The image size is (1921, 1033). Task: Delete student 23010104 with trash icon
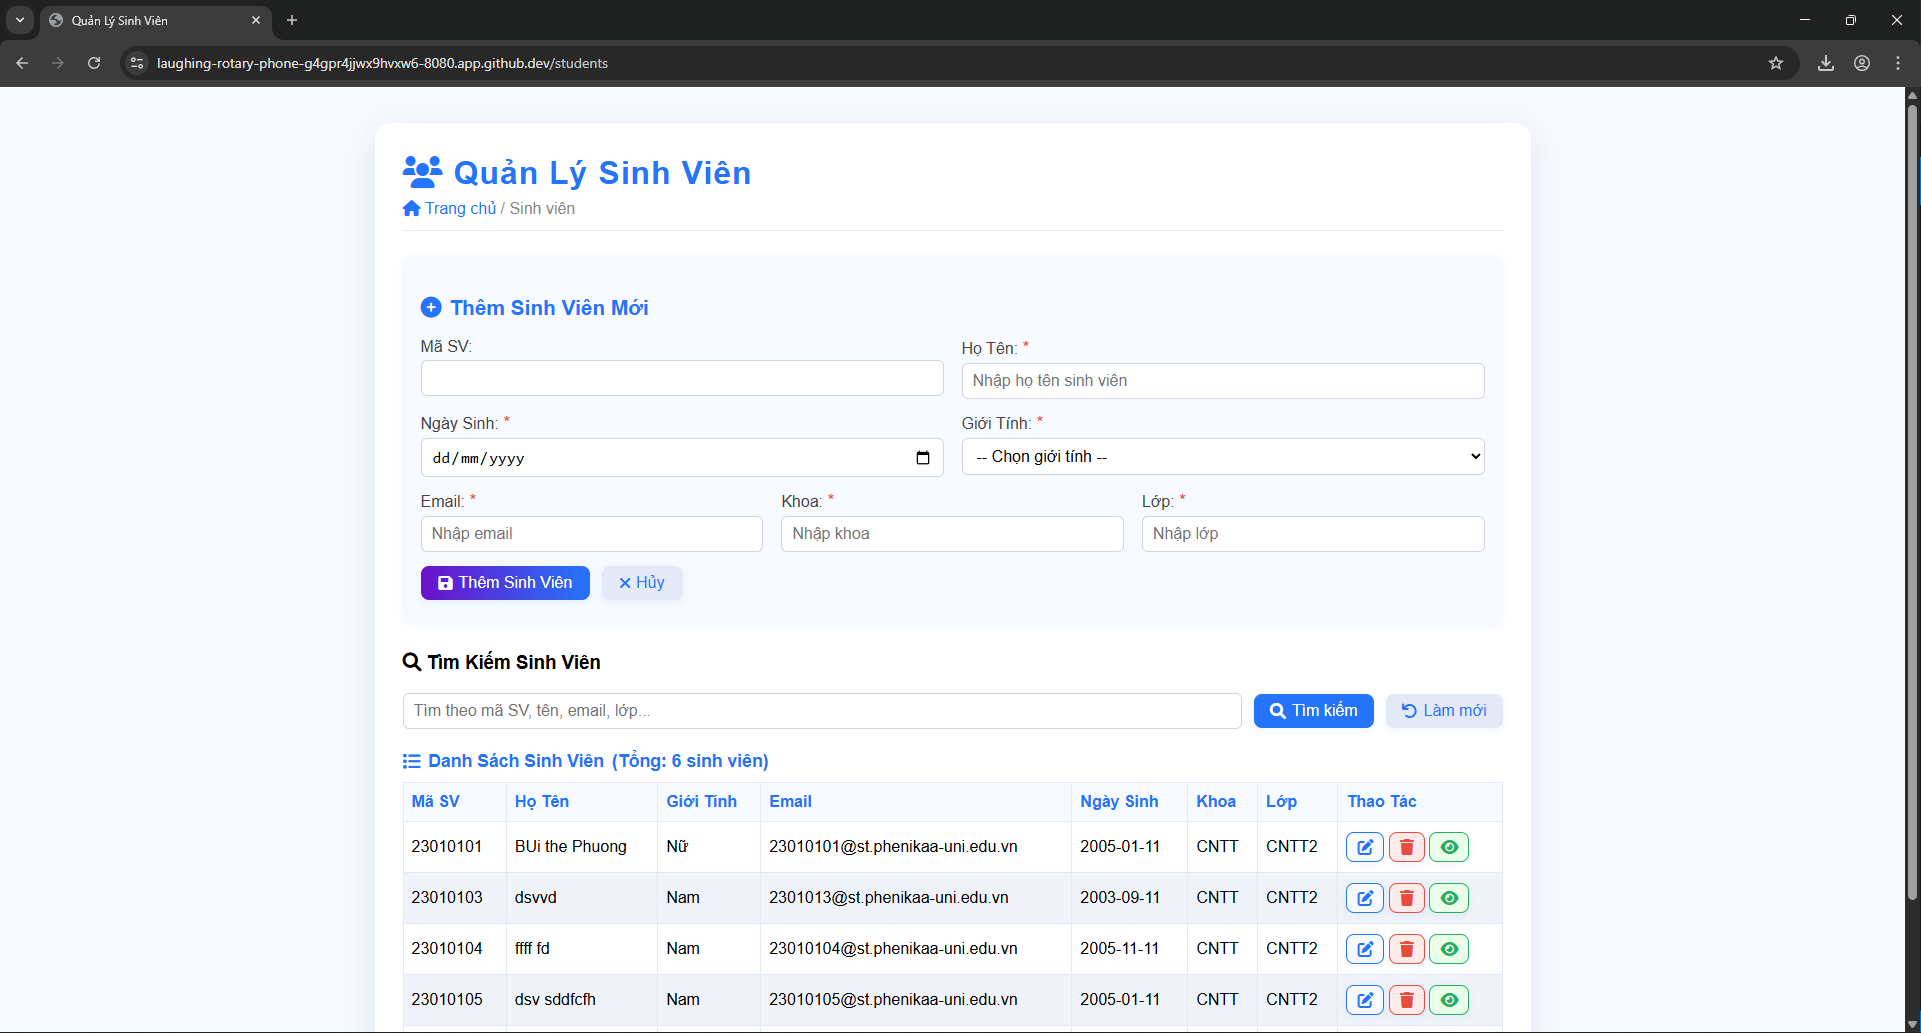(1406, 949)
